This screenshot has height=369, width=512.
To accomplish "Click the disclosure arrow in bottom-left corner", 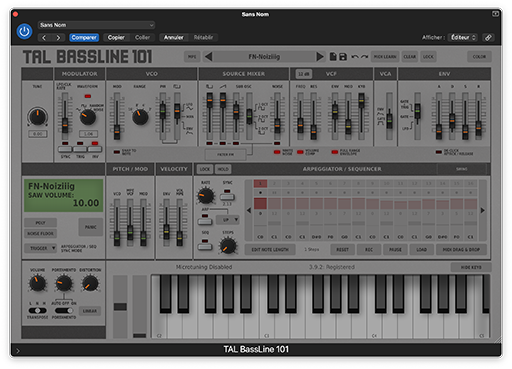I will 18,351.
